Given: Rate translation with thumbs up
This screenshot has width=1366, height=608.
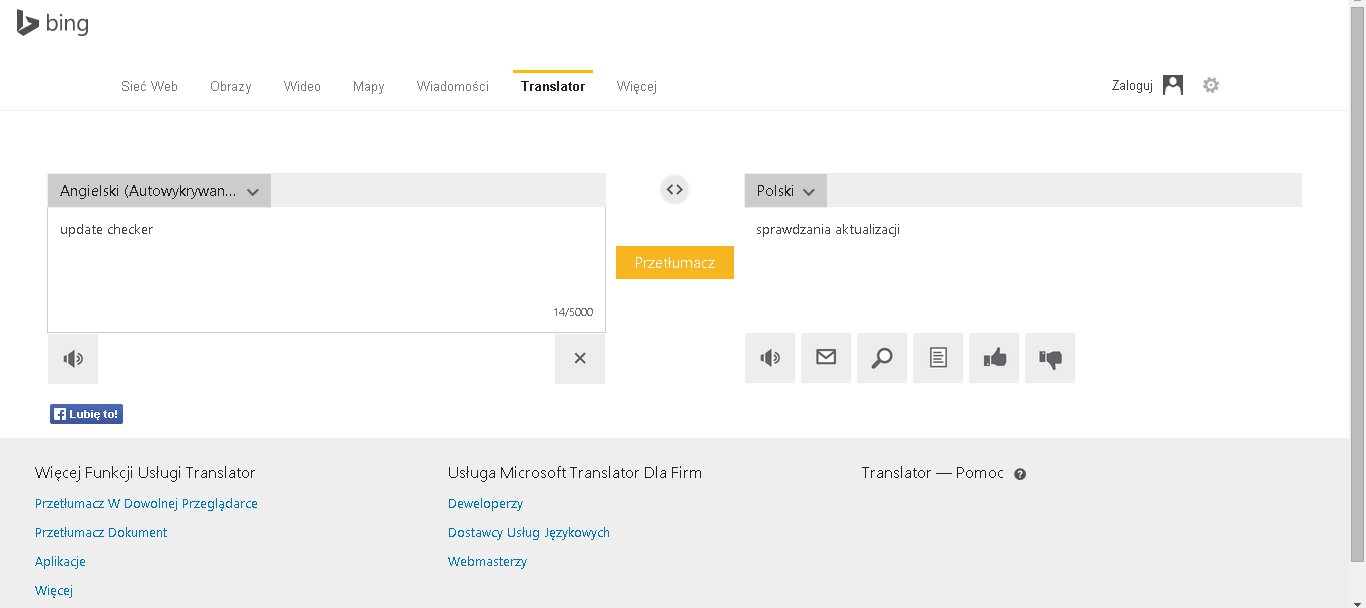Looking at the screenshot, I should 994,358.
